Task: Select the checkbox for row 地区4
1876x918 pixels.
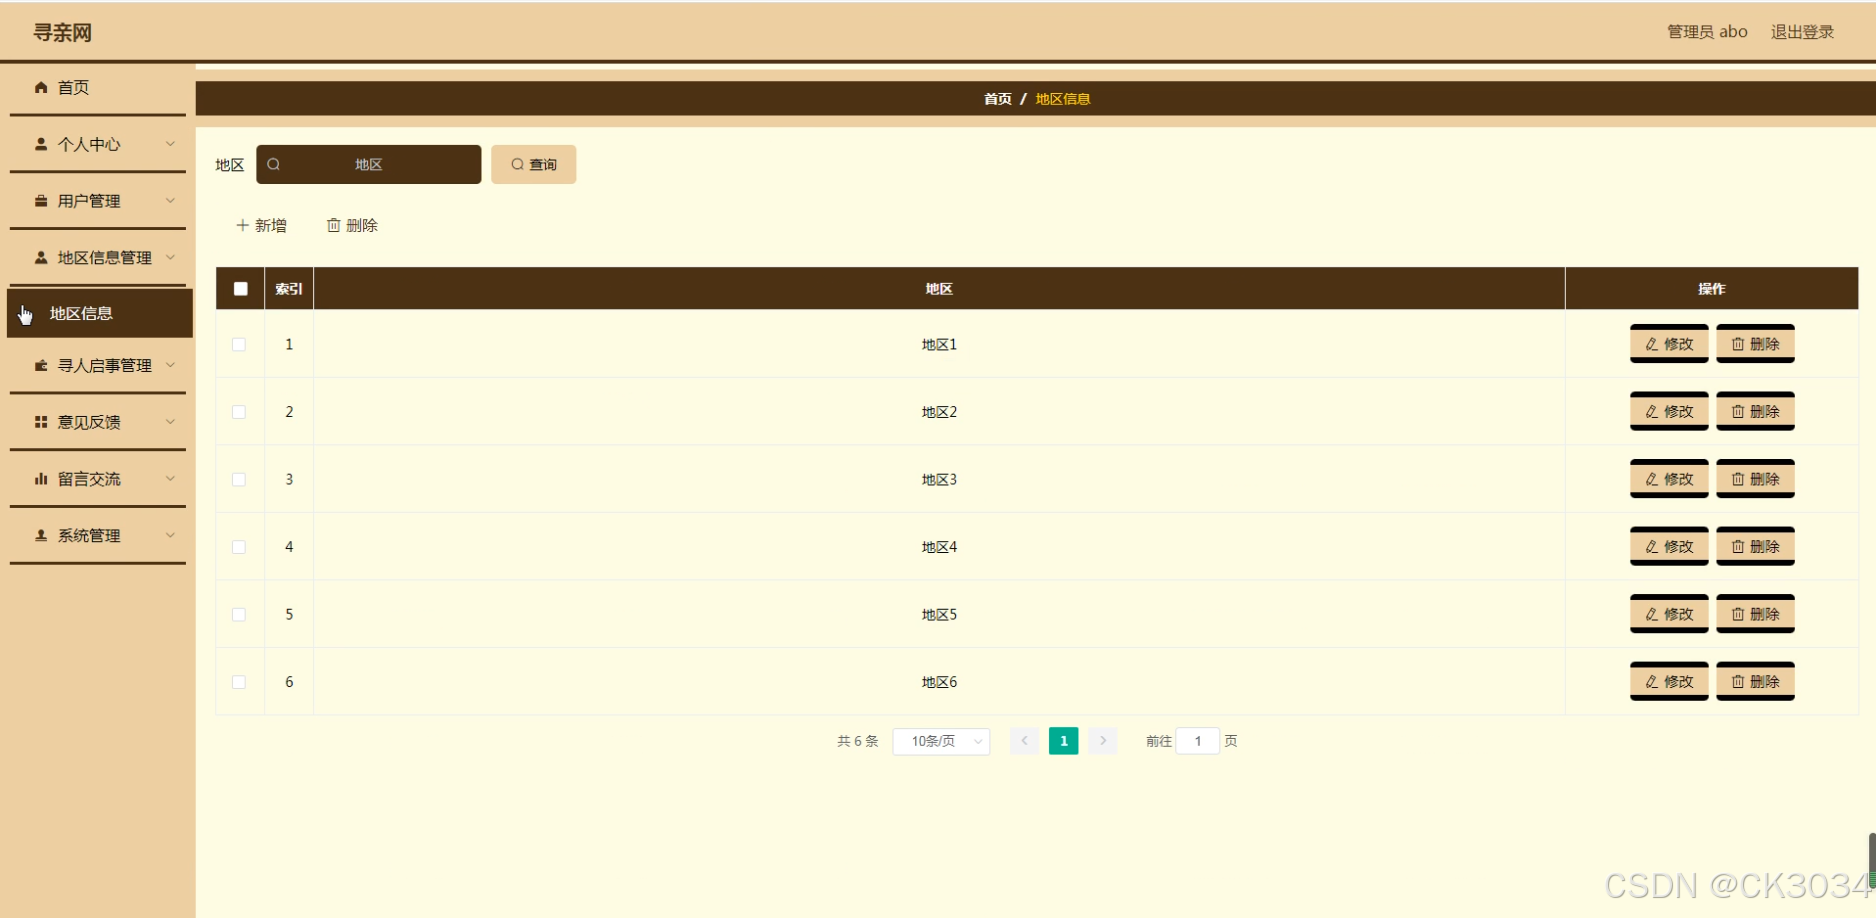Action: 239,547
